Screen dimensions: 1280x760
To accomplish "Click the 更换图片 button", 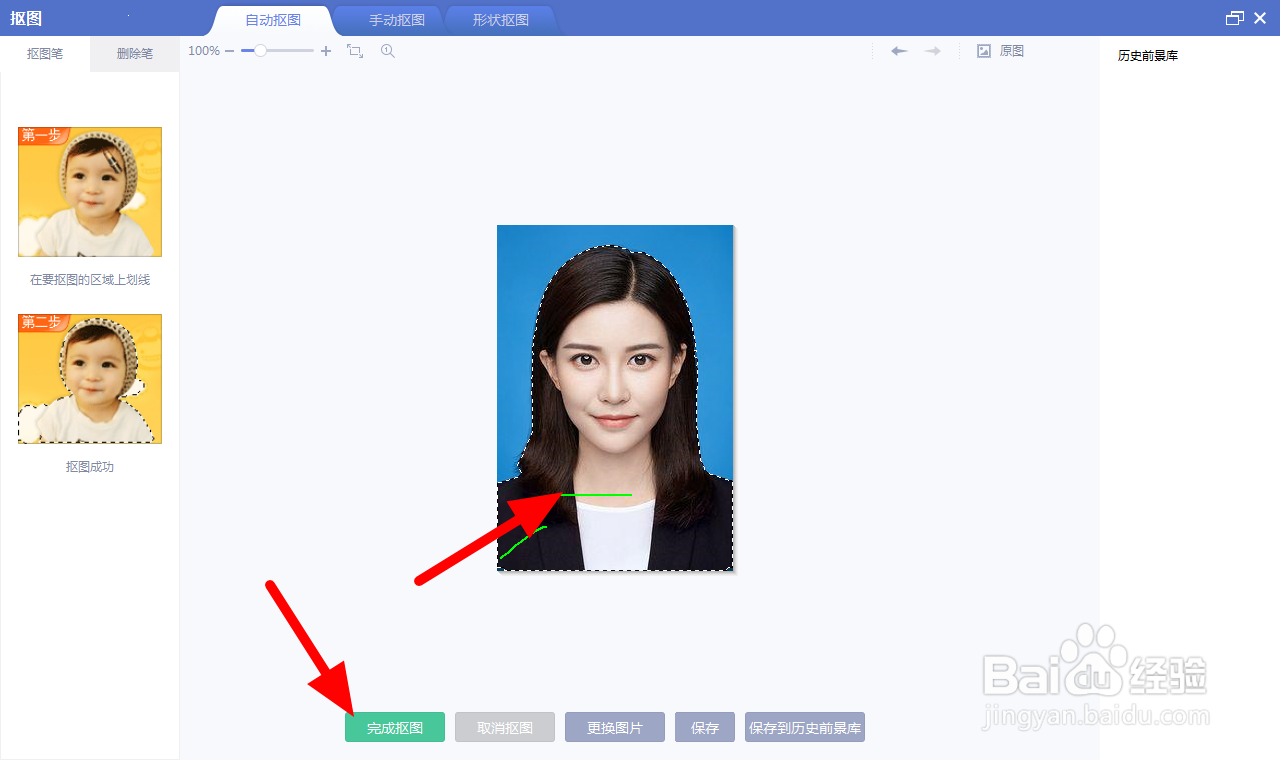I will [x=615, y=727].
